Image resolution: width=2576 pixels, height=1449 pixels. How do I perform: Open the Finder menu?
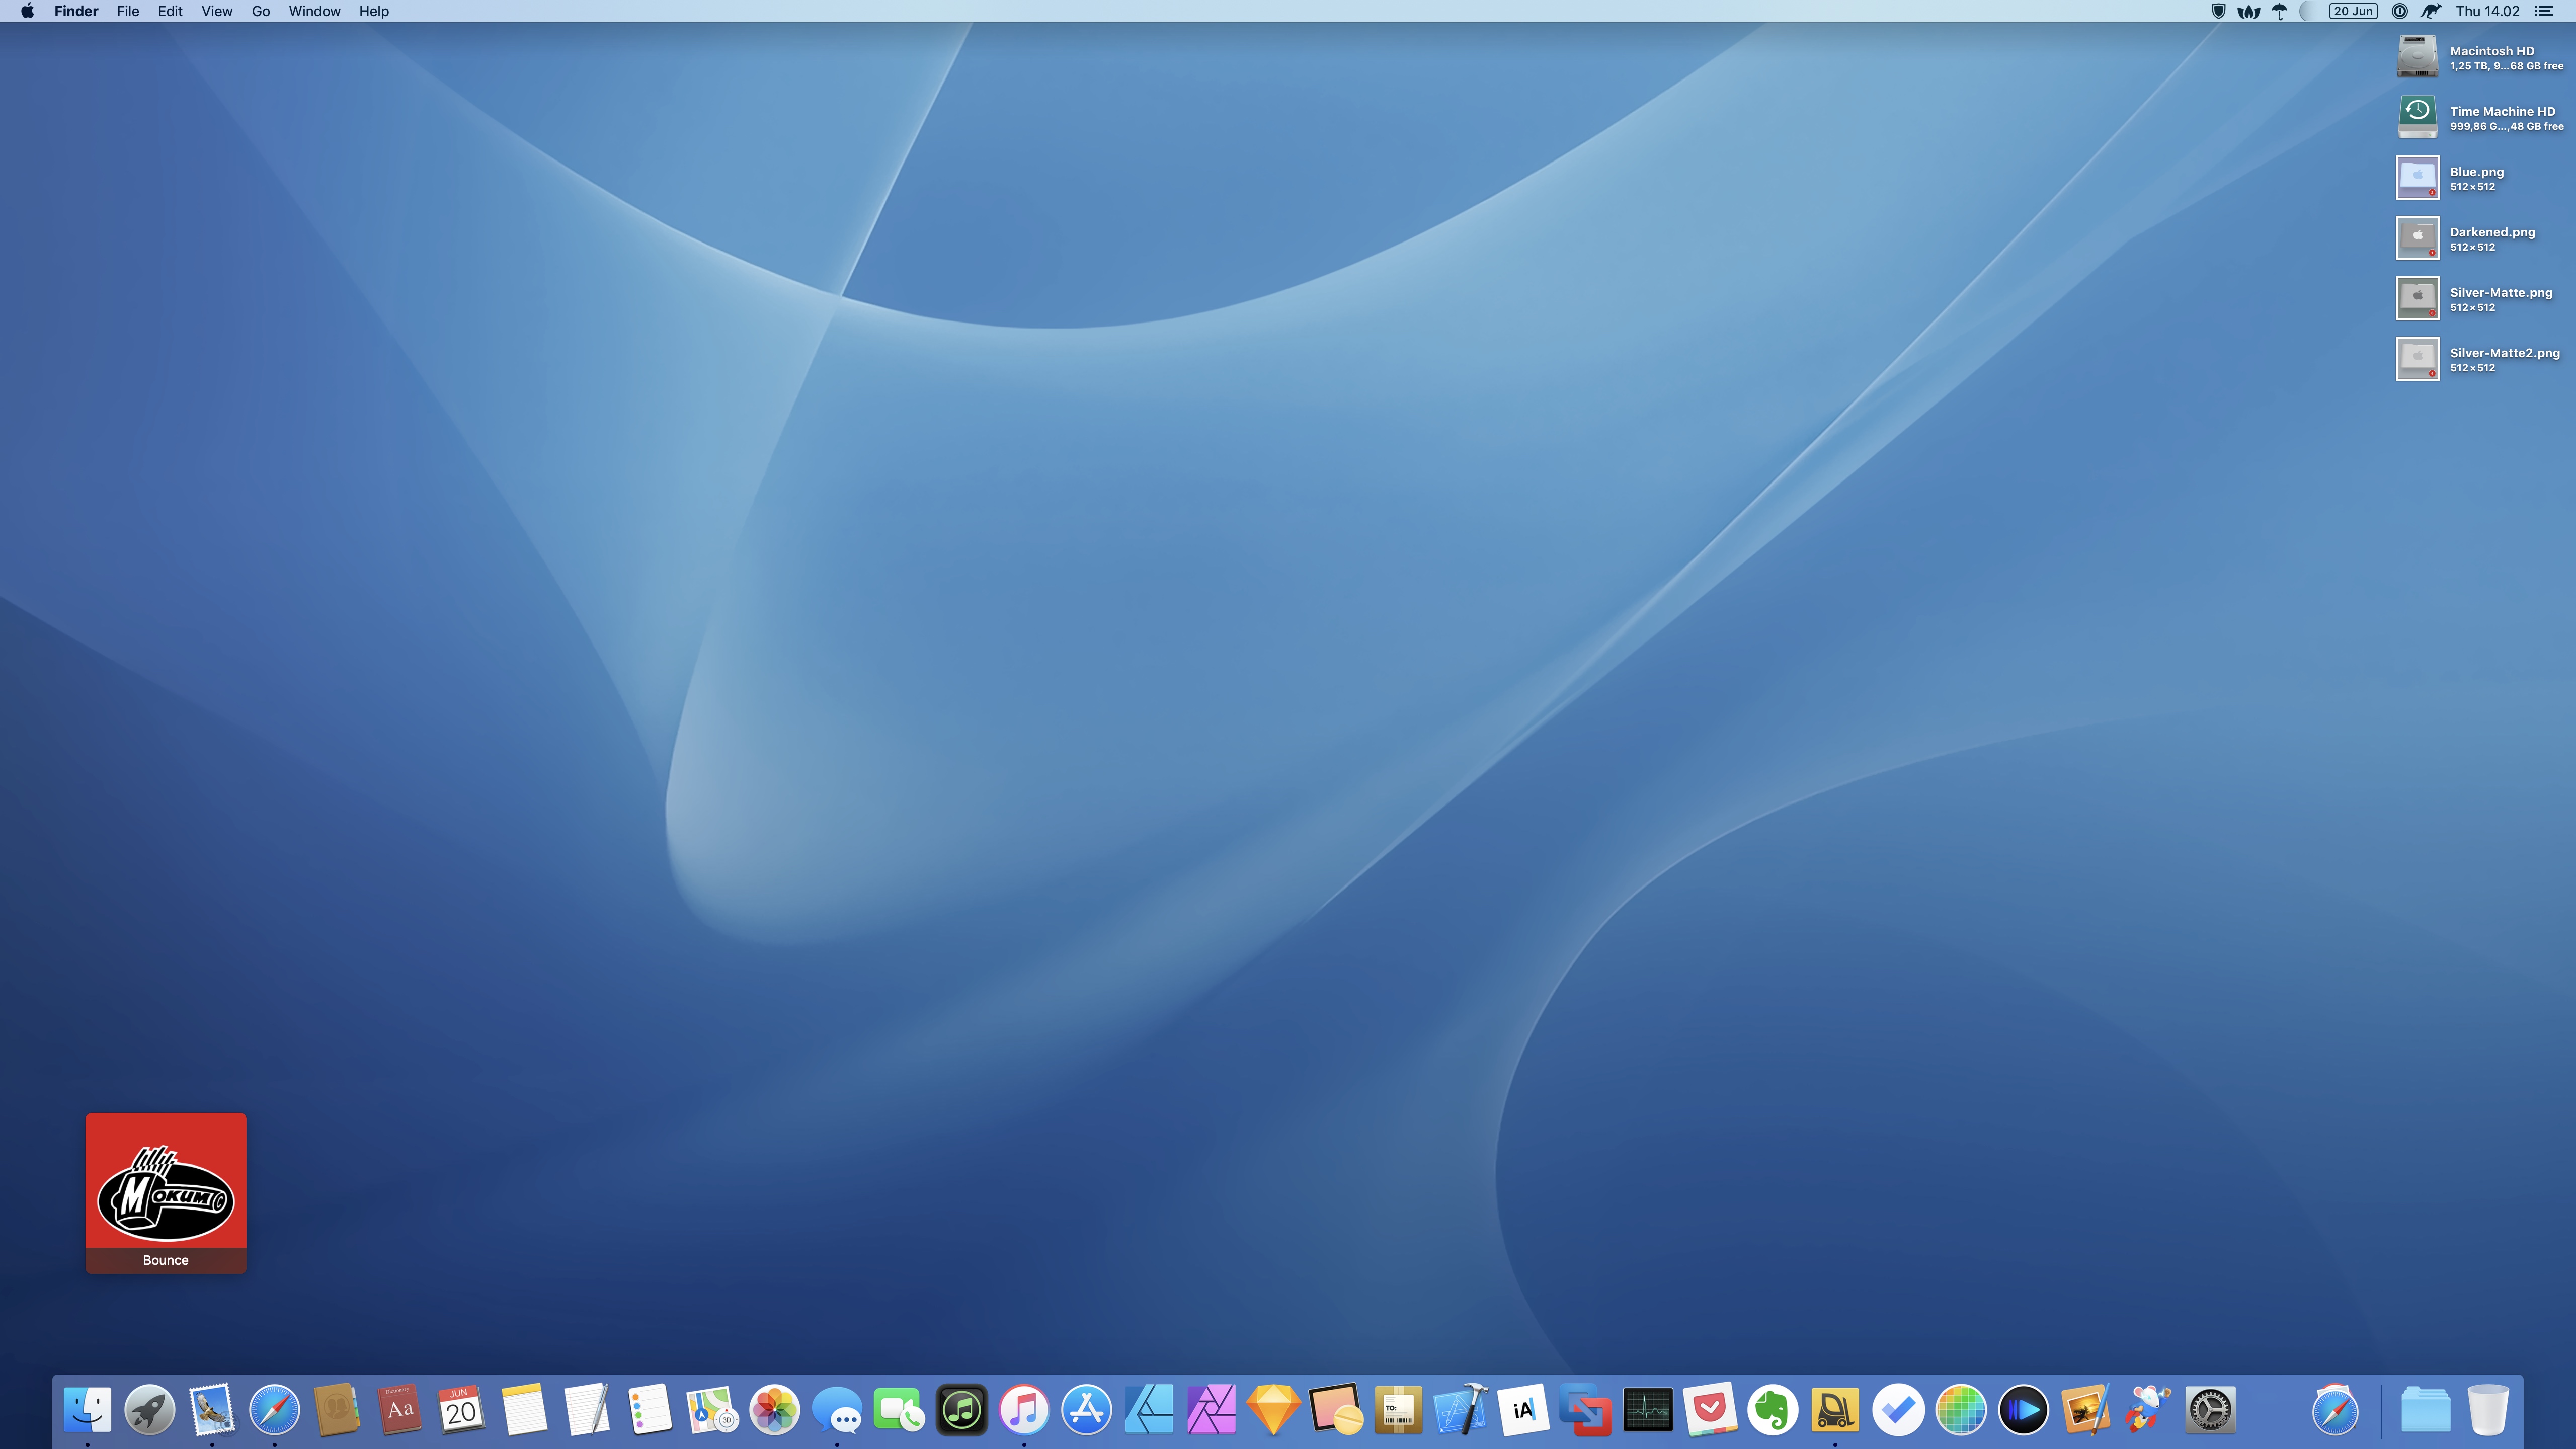(76, 11)
